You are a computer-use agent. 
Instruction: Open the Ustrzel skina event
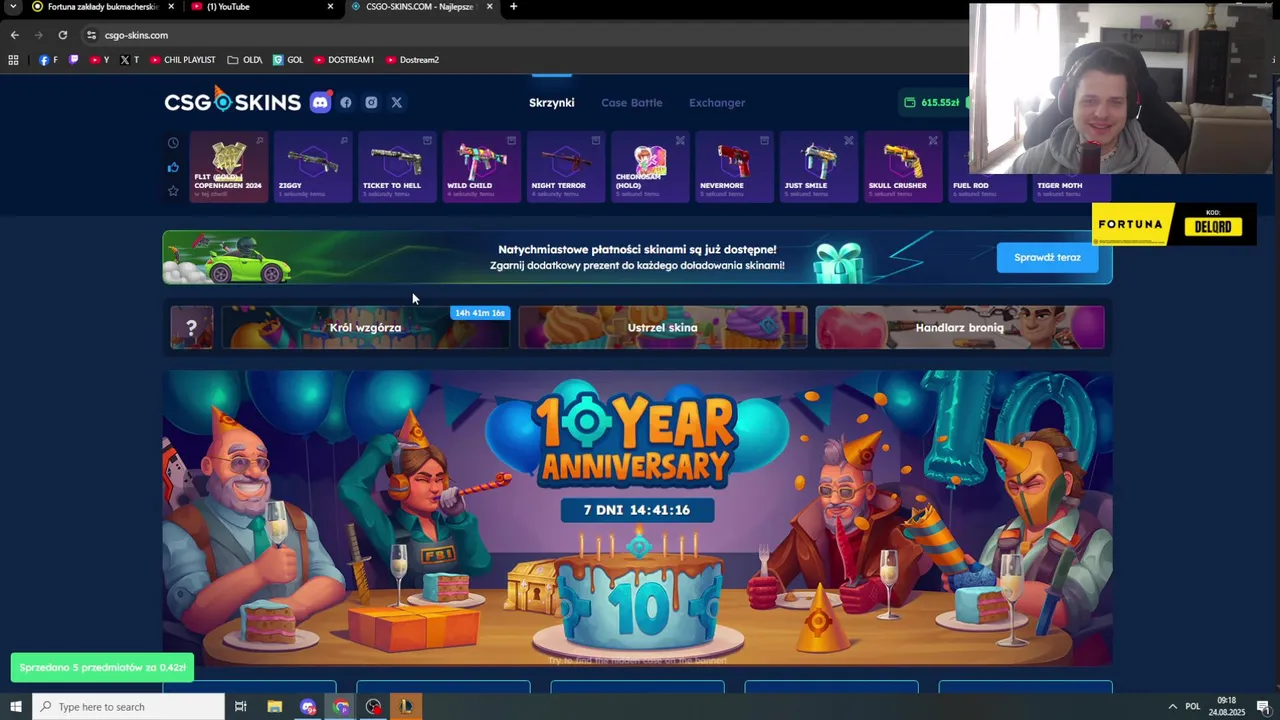pos(662,328)
